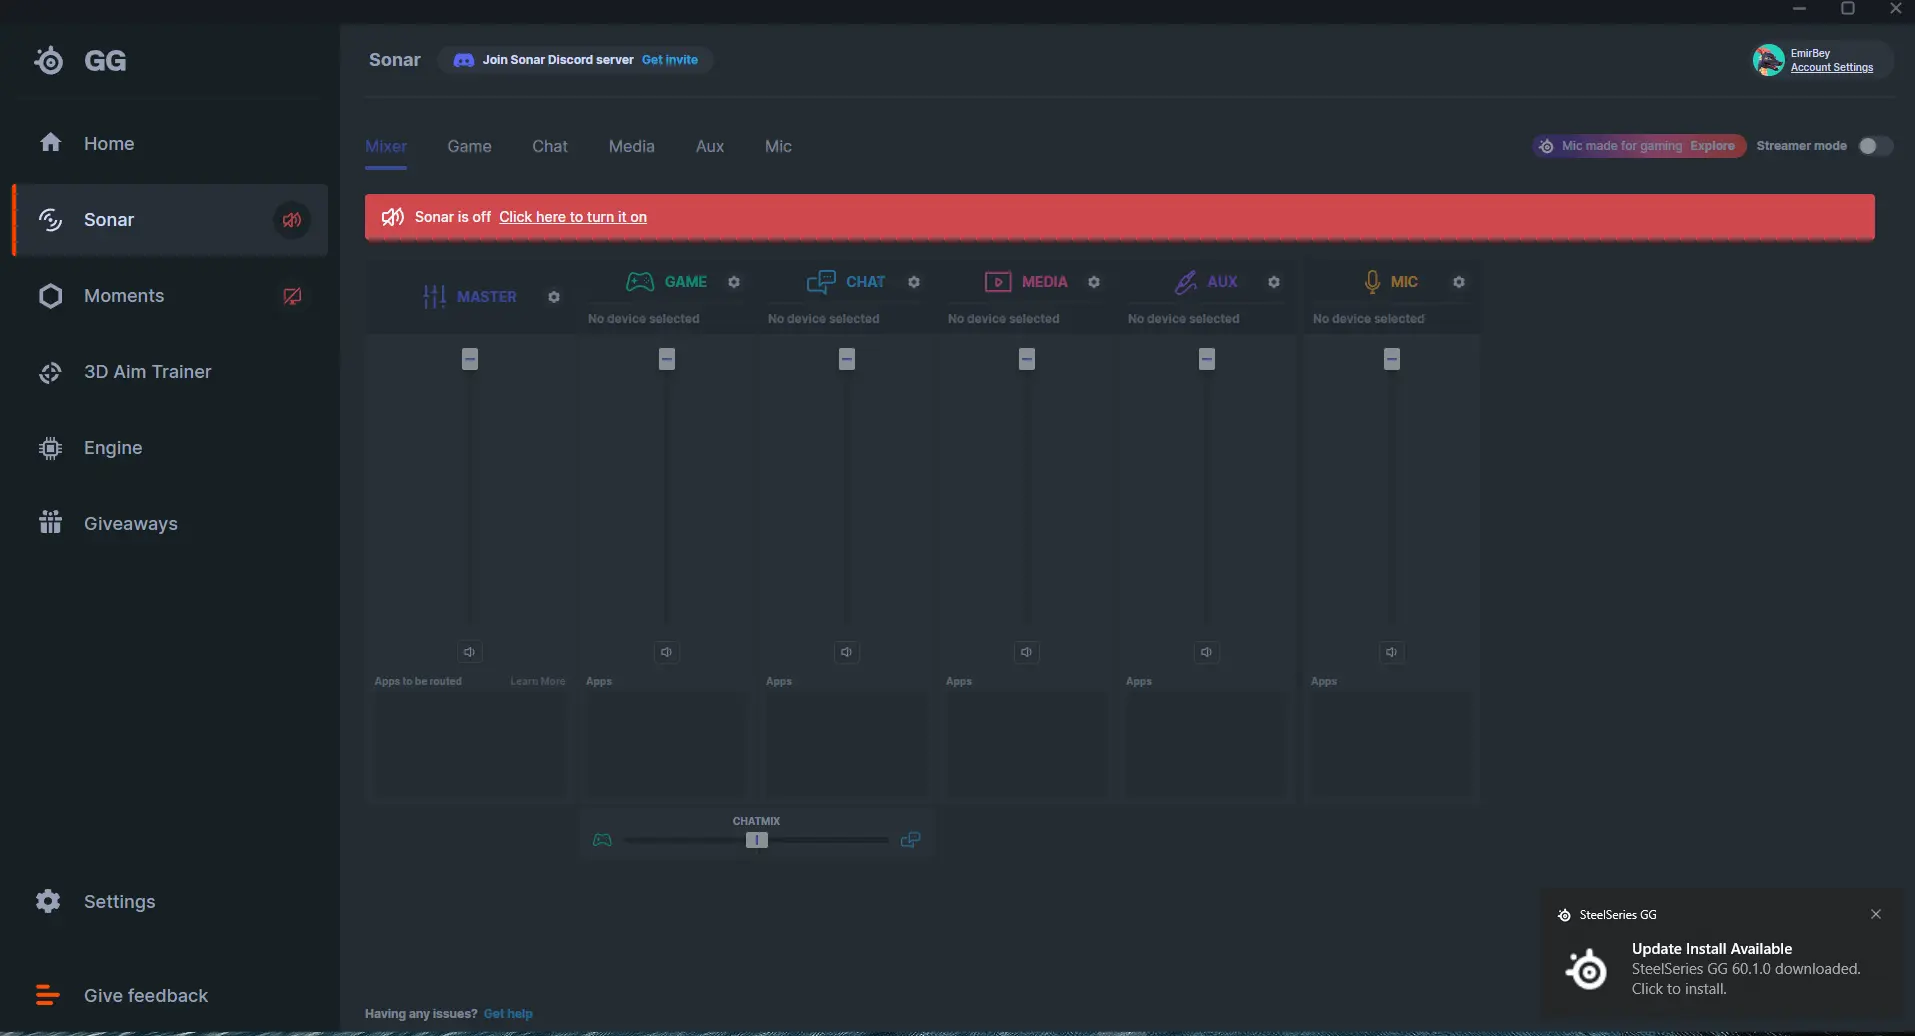Click the ChatMix game controller icon
Screen dimensions: 1915x1036
[602, 840]
